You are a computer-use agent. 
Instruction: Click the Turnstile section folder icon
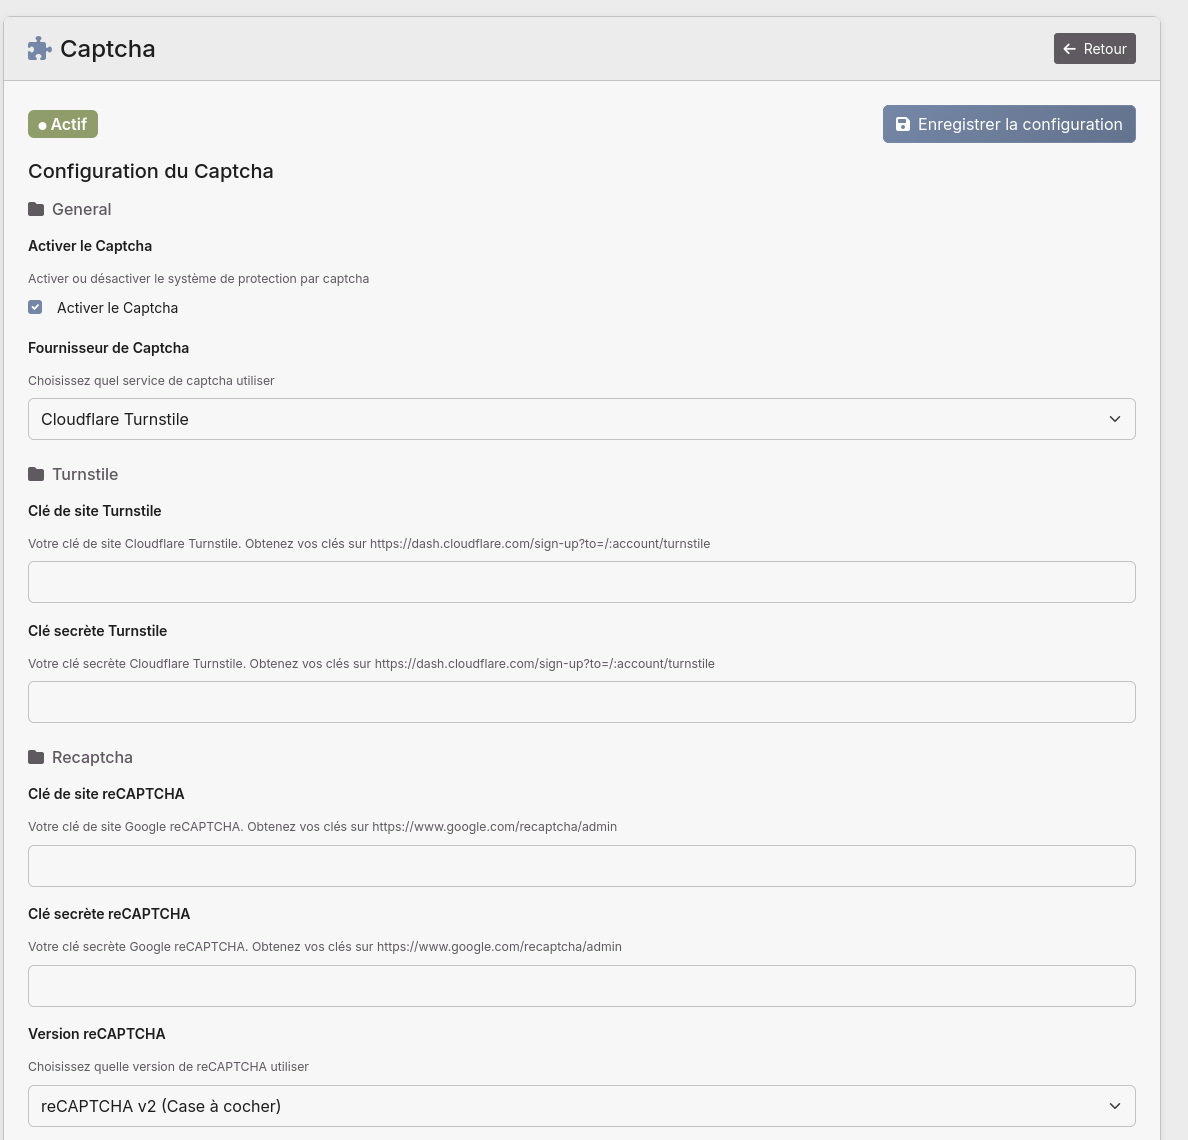[x=36, y=474]
